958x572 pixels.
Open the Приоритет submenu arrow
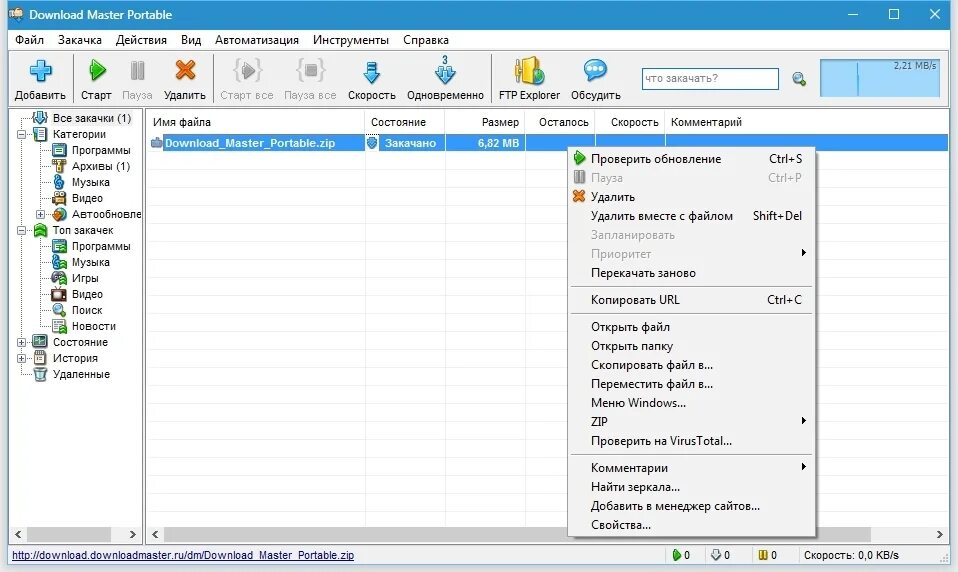tap(803, 253)
